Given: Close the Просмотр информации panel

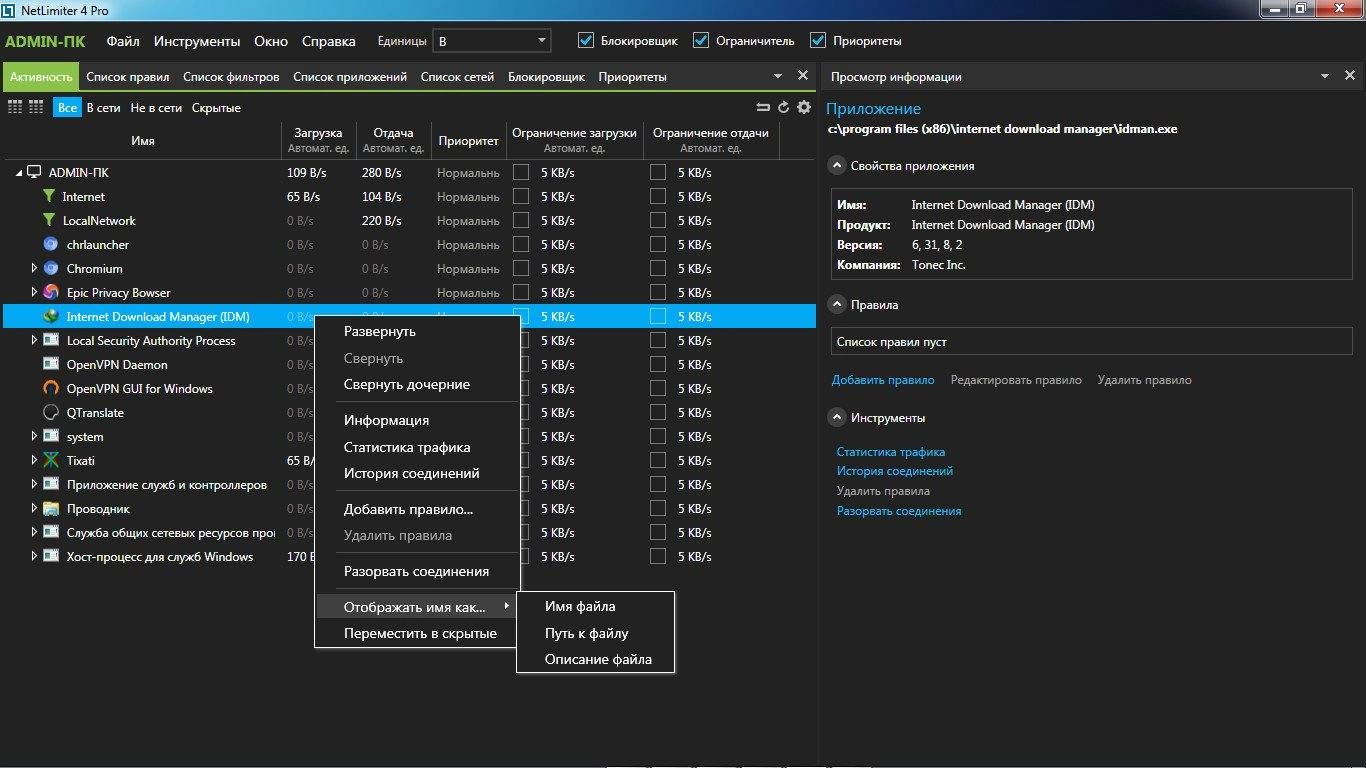Looking at the screenshot, I should pyautogui.click(x=1350, y=76).
